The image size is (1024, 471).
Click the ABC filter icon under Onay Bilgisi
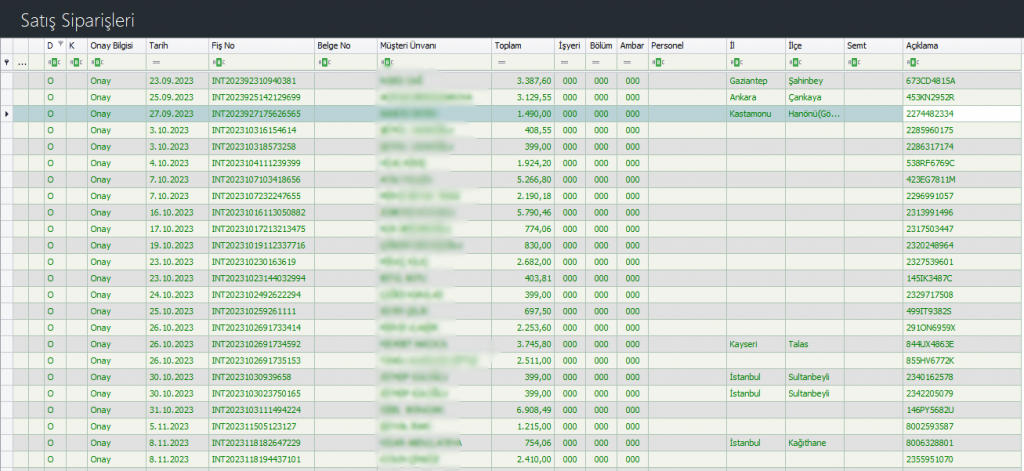click(x=95, y=62)
